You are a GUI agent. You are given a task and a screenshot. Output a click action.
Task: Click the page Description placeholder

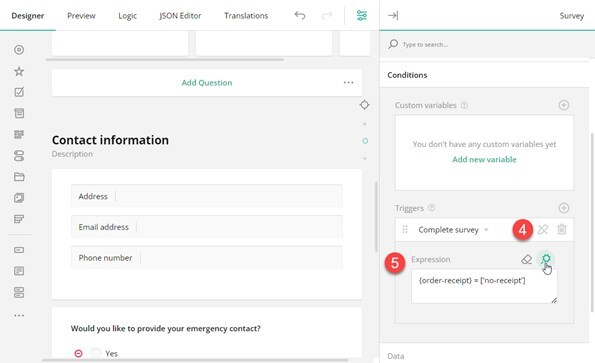tap(72, 154)
